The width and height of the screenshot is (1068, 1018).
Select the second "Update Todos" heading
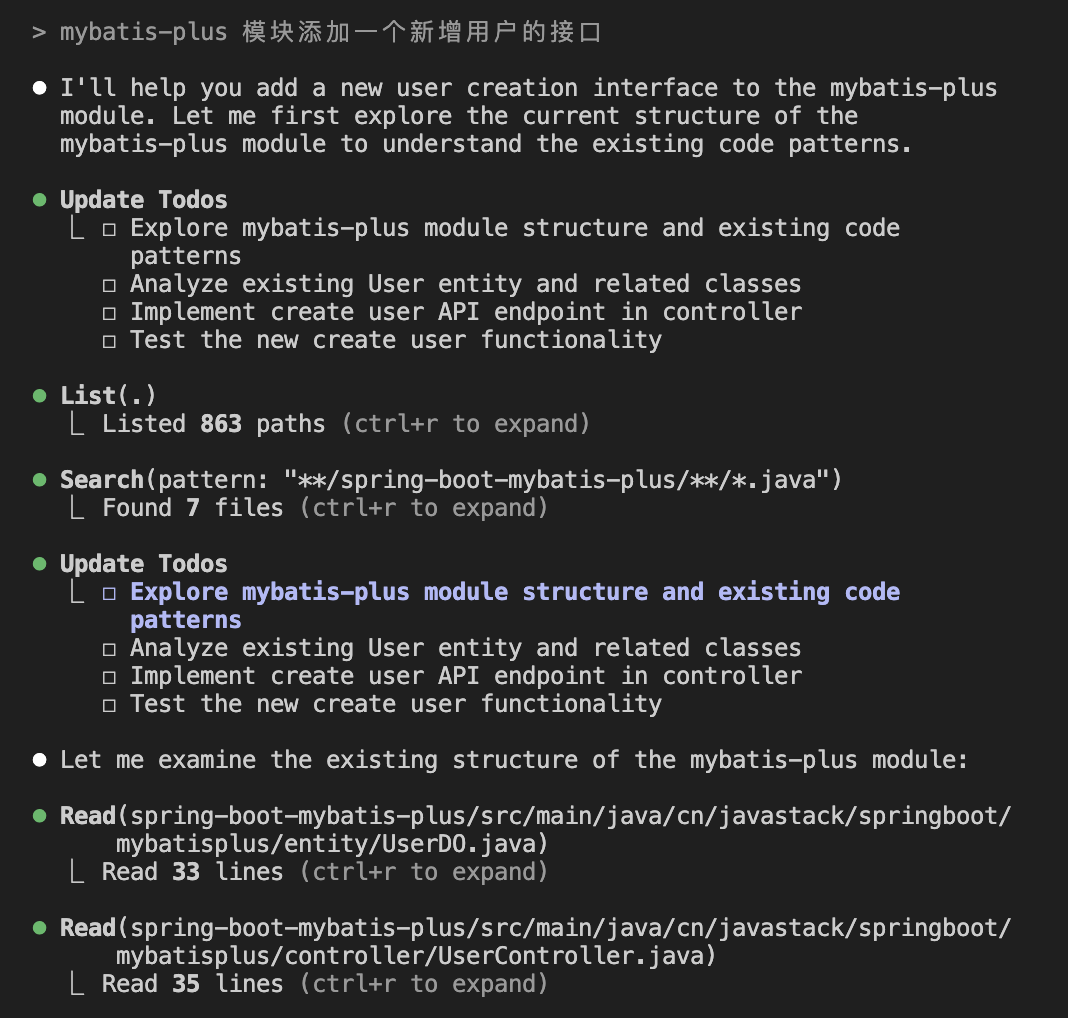pos(143,564)
